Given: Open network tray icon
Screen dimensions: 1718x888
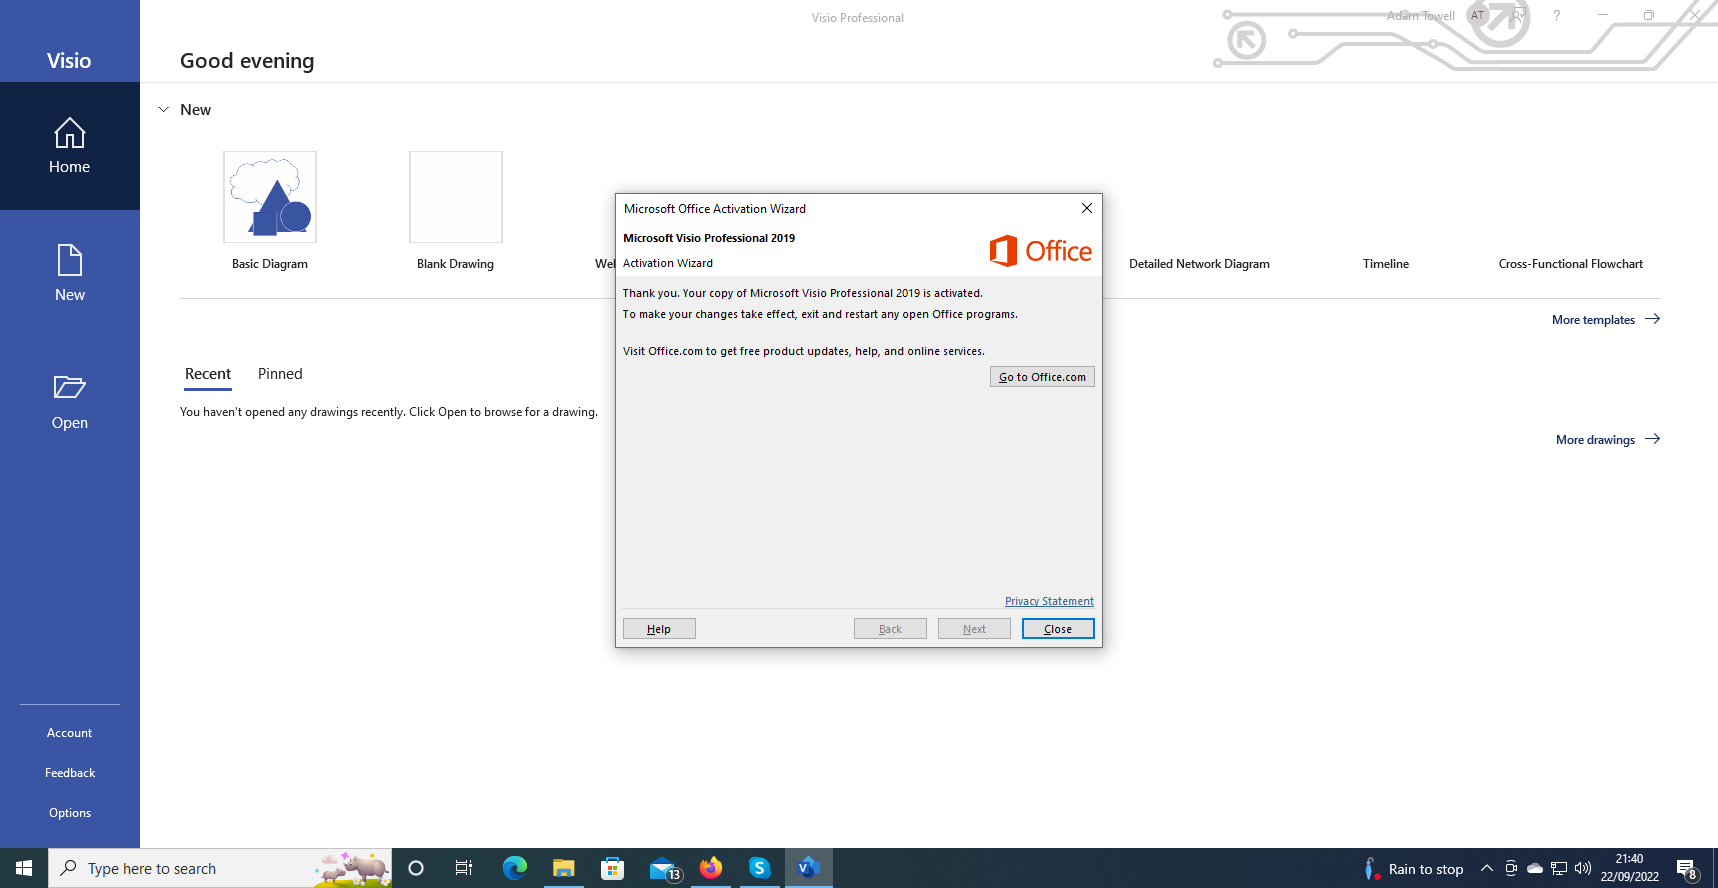Looking at the screenshot, I should tap(1559, 868).
